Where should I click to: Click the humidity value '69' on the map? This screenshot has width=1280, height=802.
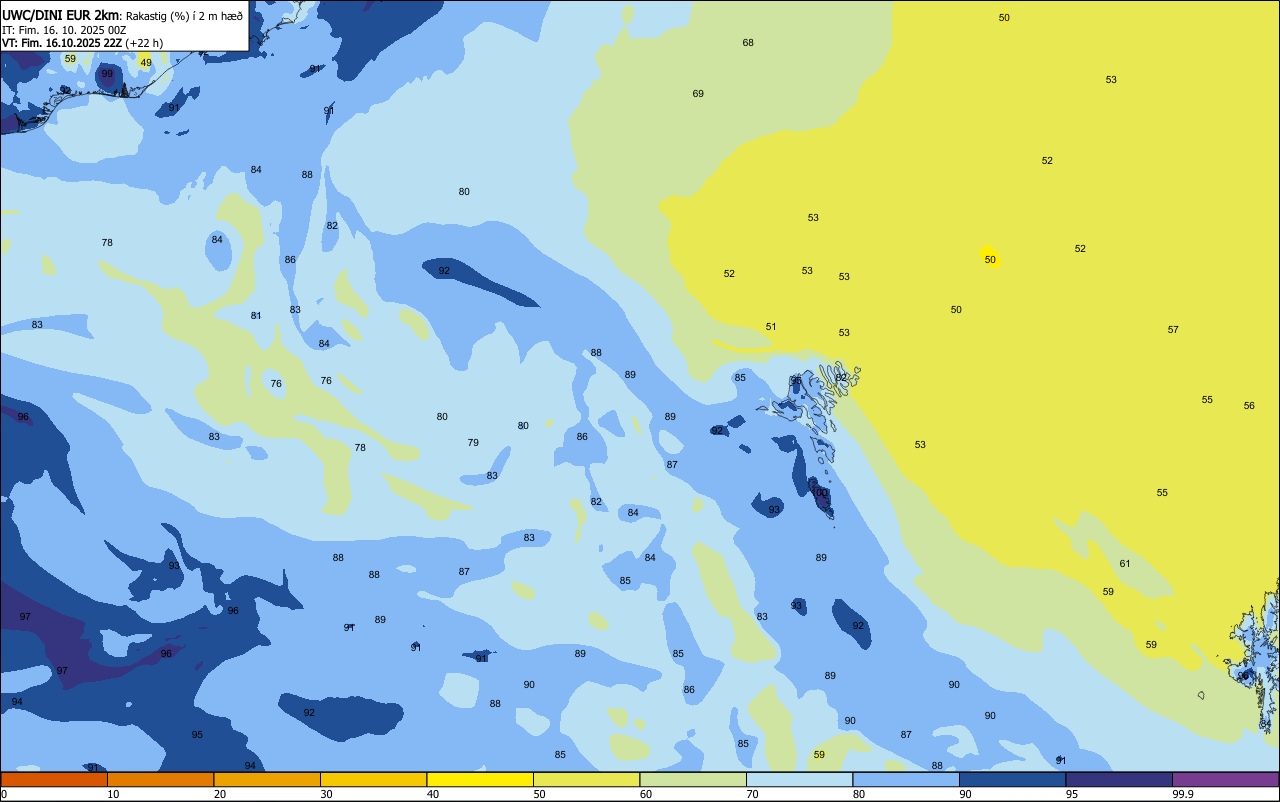pos(698,94)
